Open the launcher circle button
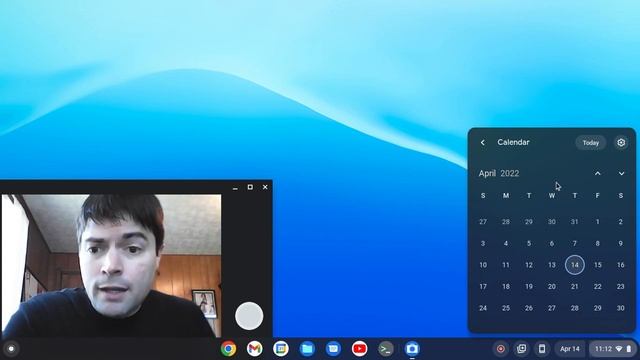This screenshot has width=640, height=360. click(11, 349)
